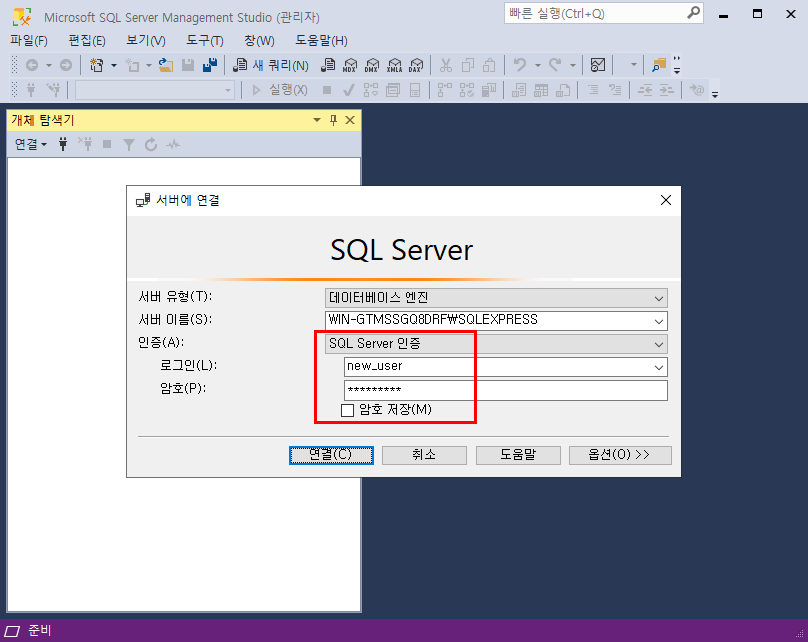The width and height of the screenshot is (808, 642).
Task: Open the available databases combo box
Action: click(x=155, y=90)
